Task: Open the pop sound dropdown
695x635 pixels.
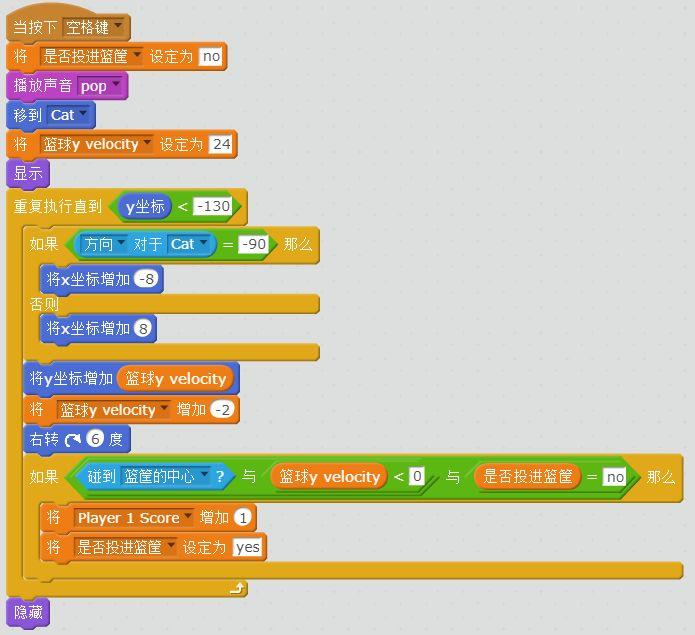Action: coord(99,86)
